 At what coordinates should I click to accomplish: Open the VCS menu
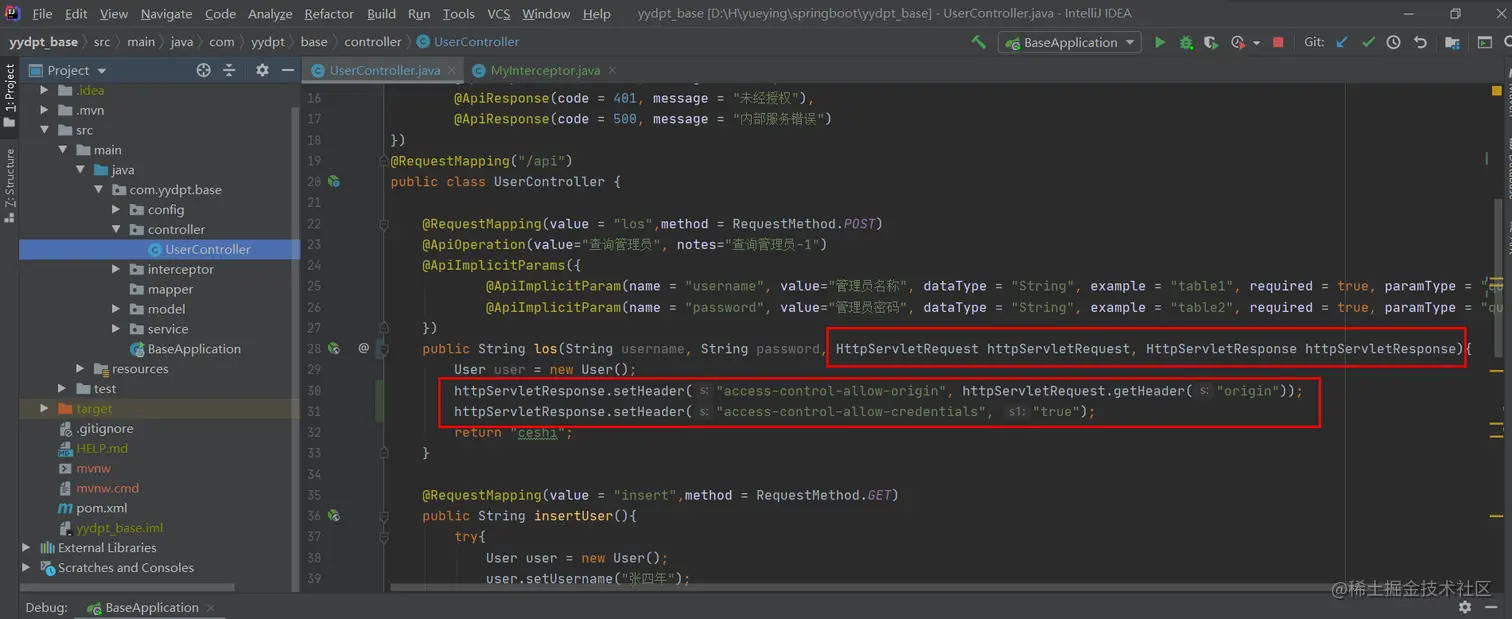pos(499,14)
